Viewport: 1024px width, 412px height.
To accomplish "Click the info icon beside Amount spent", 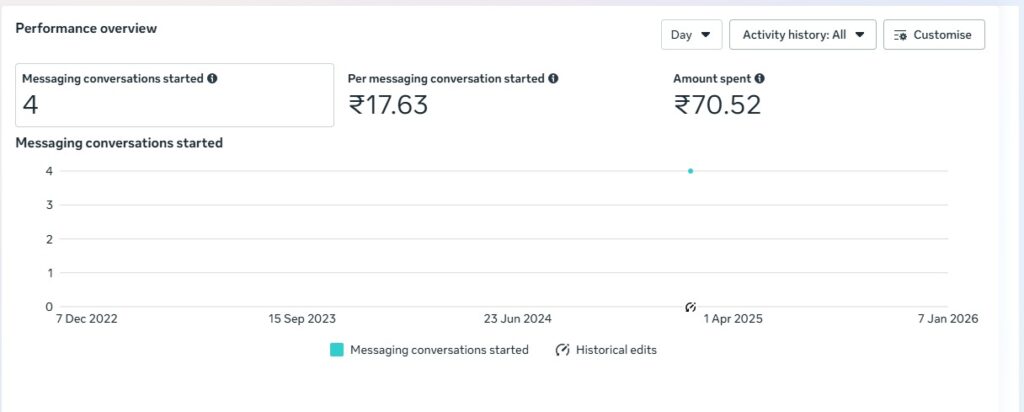I will [760, 78].
